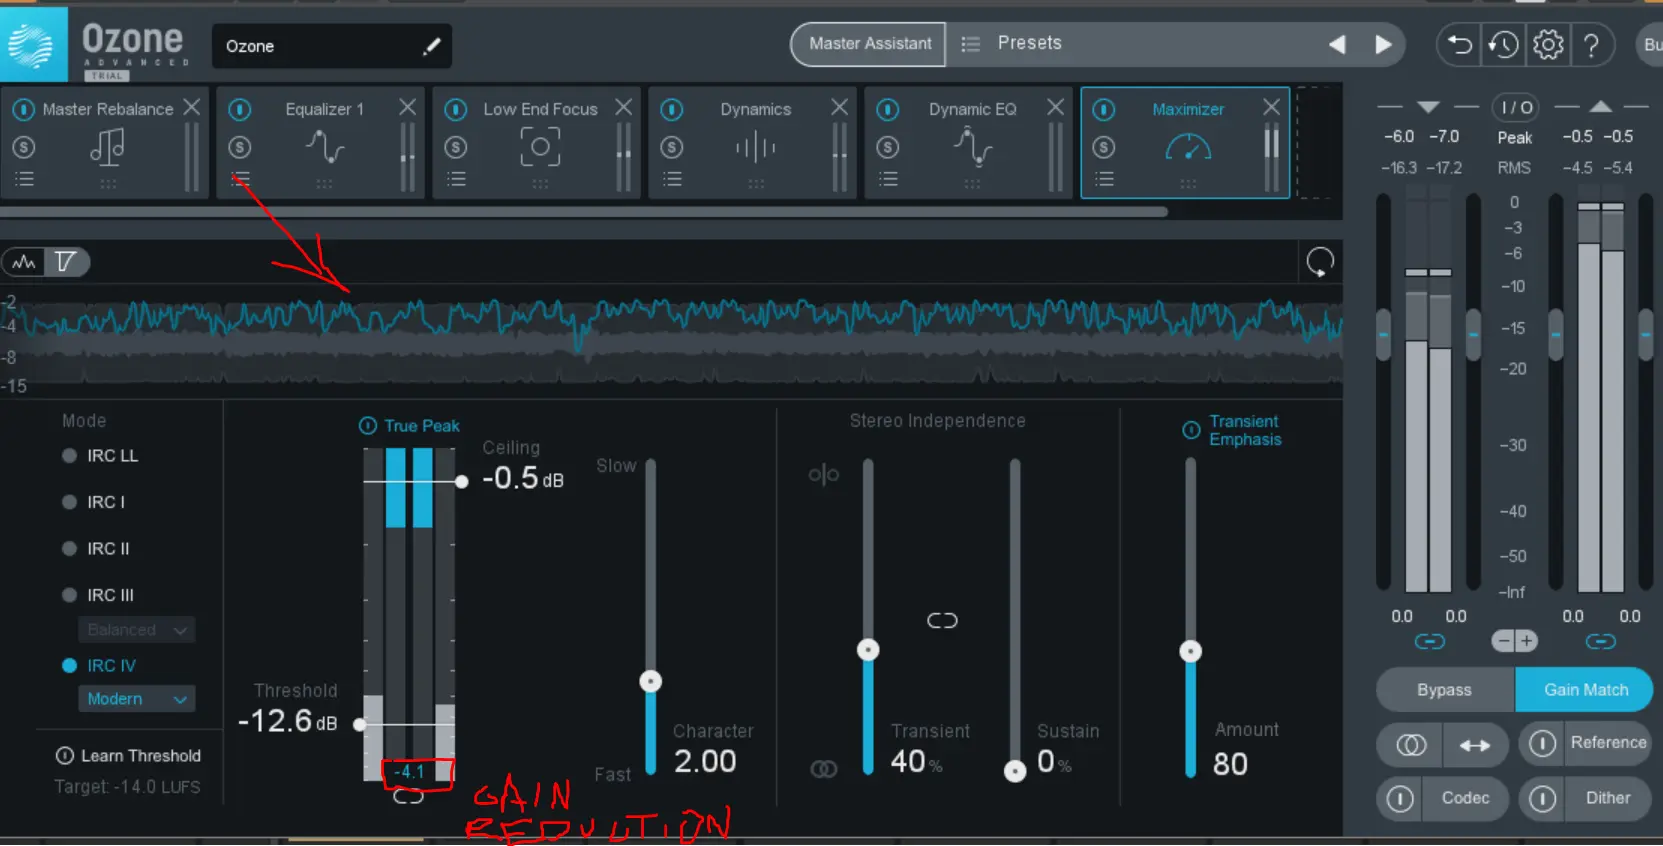This screenshot has width=1663, height=846.
Task: Remove the Dynamics module
Action: tap(839, 107)
